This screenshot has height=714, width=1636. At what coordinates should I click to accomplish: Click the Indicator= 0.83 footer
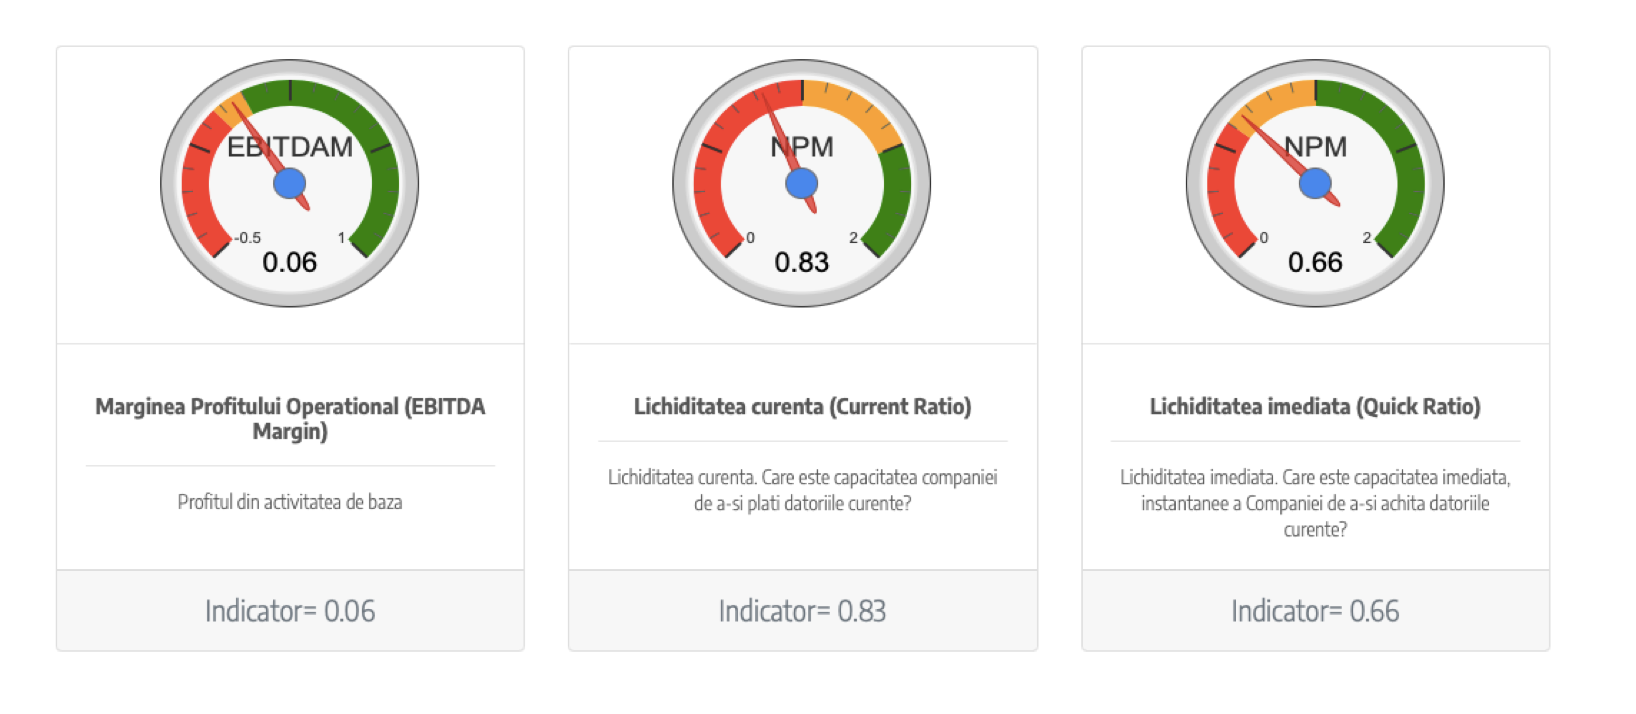802,611
